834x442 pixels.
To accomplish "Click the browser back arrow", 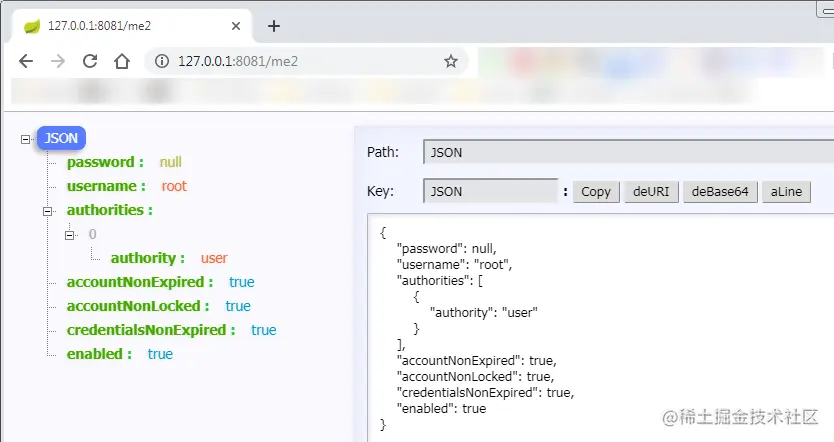I will pos(26,61).
